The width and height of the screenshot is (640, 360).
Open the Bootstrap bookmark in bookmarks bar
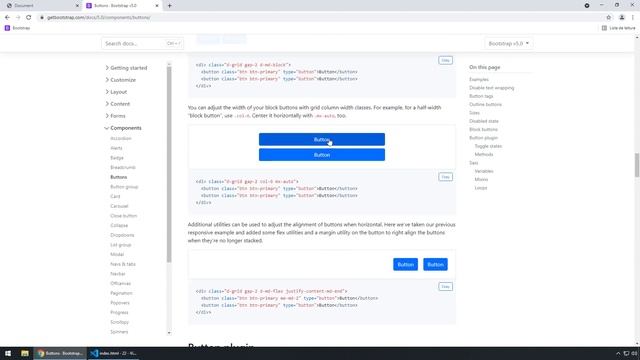click(17, 28)
